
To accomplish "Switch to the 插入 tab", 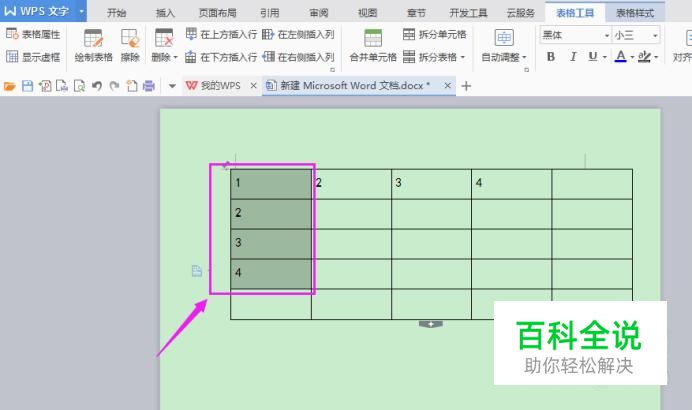I will pyautogui.click(x=165, y=13).
